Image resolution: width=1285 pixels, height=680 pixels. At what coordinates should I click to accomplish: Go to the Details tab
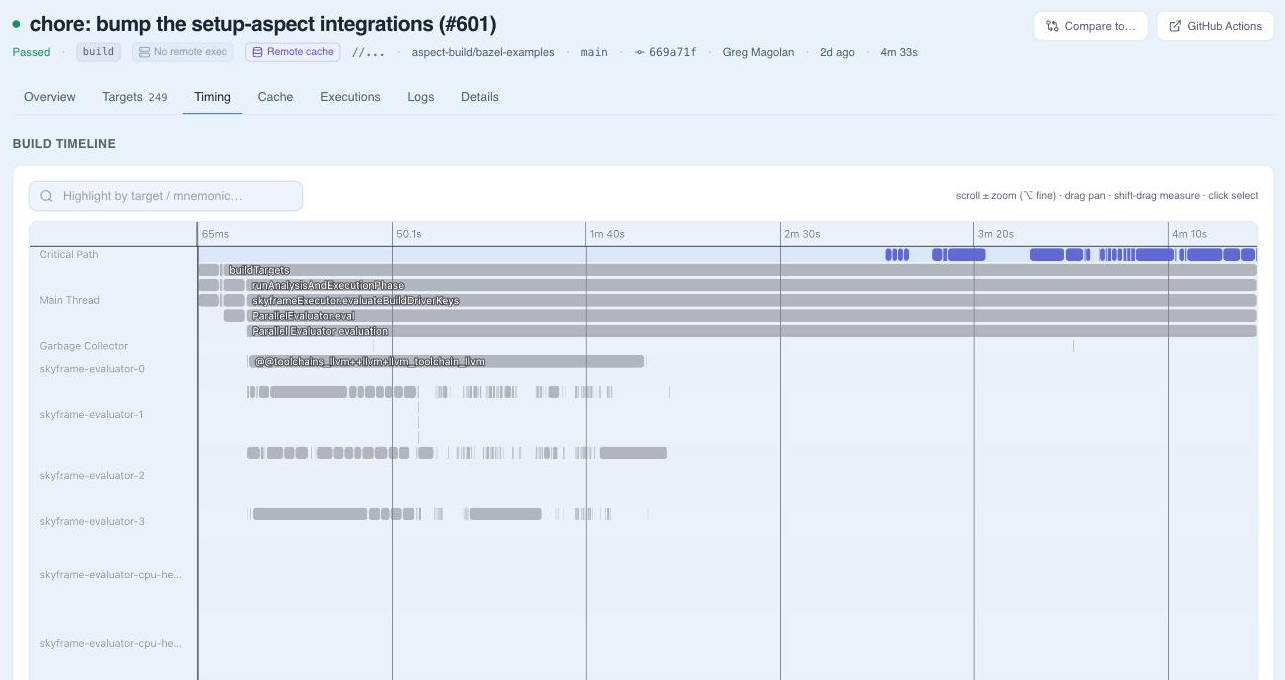coord(480,97)
